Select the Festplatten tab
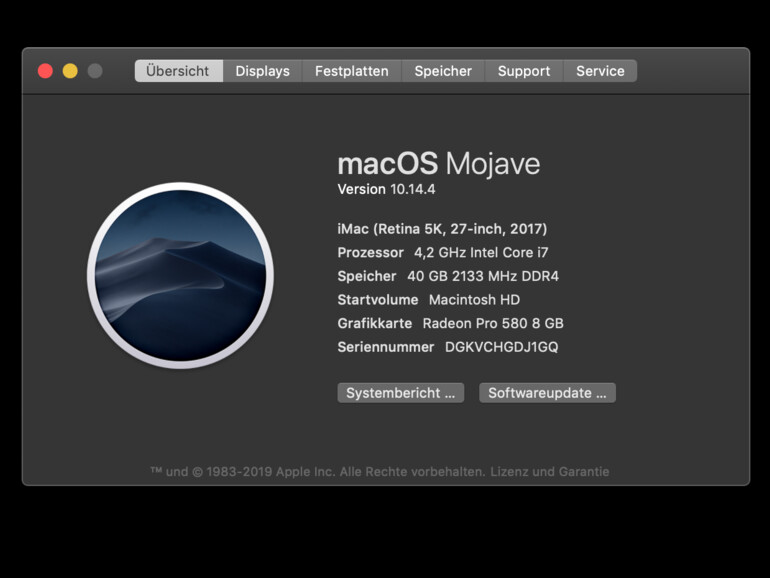 coord(352,71)
